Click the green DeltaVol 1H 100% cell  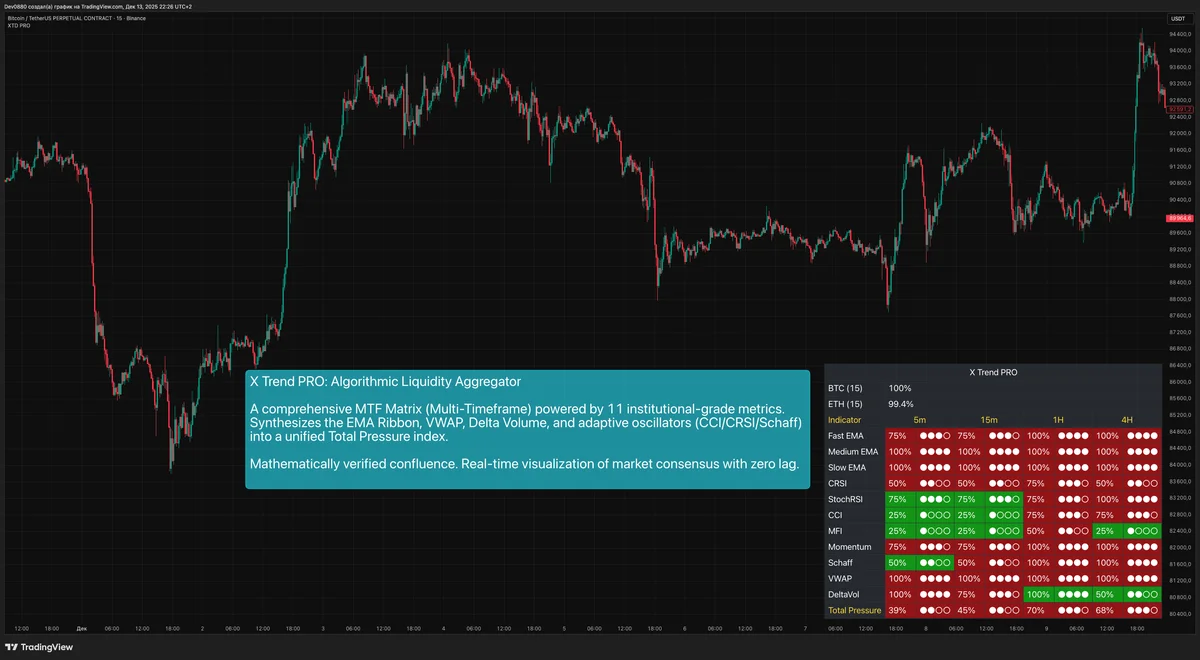pyautogui.click(x=1039, y=595)
